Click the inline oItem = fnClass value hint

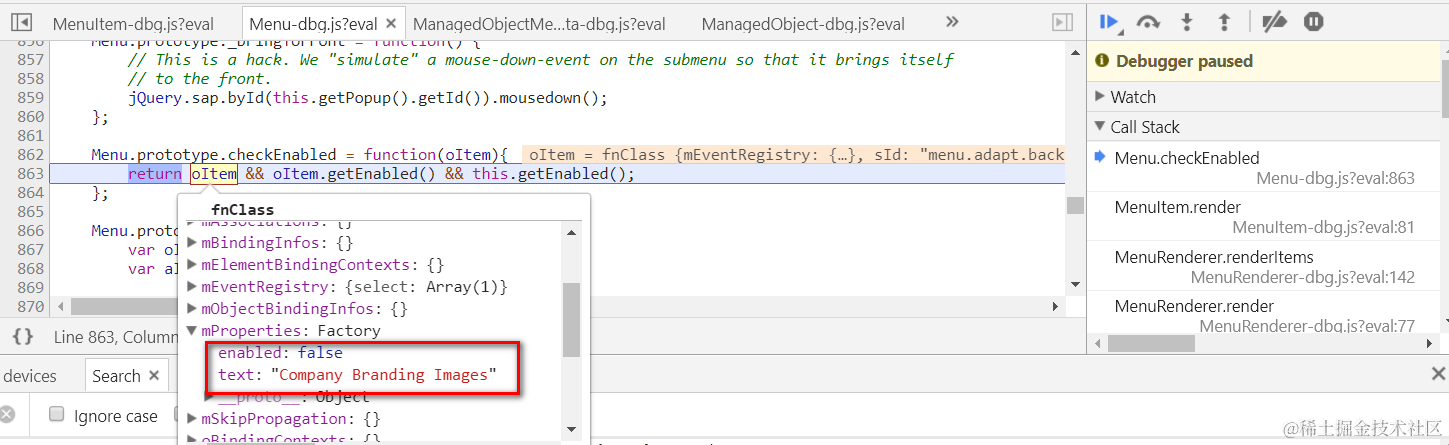tap(794, 155)
